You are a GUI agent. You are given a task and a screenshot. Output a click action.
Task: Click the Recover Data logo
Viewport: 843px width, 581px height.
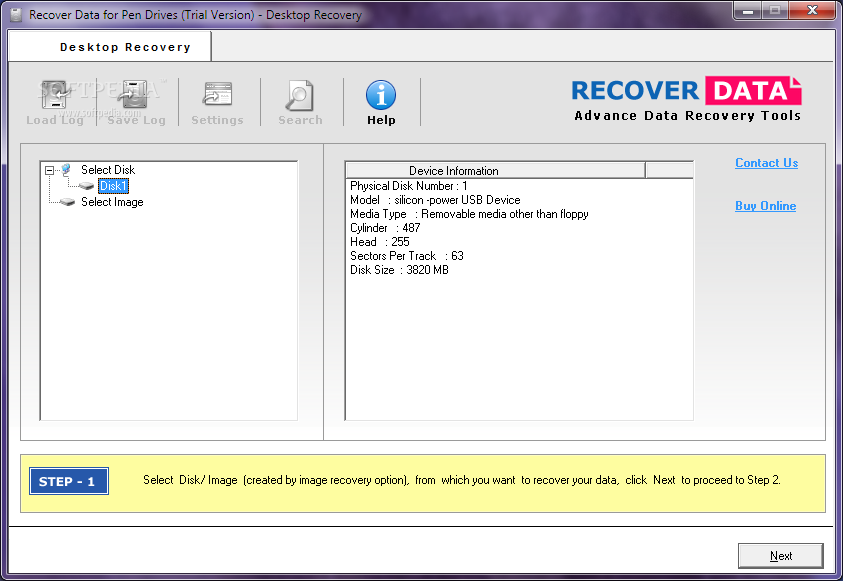(x=687, y=99)
